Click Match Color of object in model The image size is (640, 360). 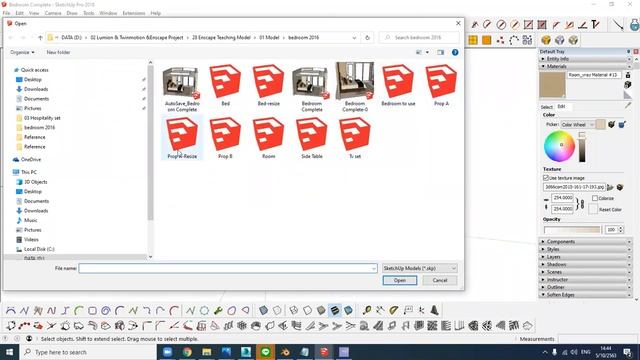point(611,124)
